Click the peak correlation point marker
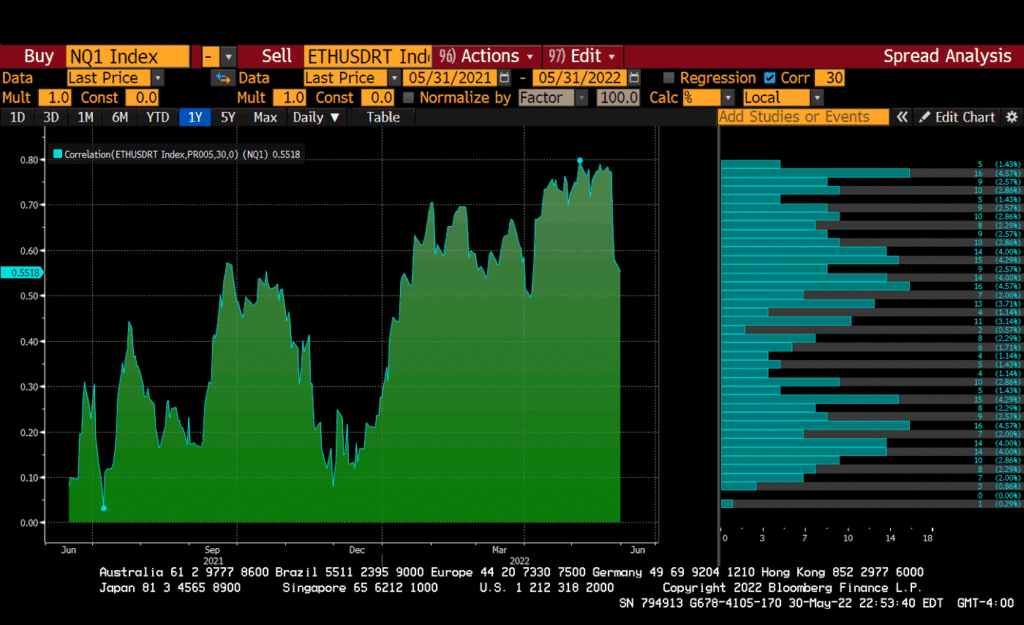1024x625 pixels. click(x=580, y=160)
